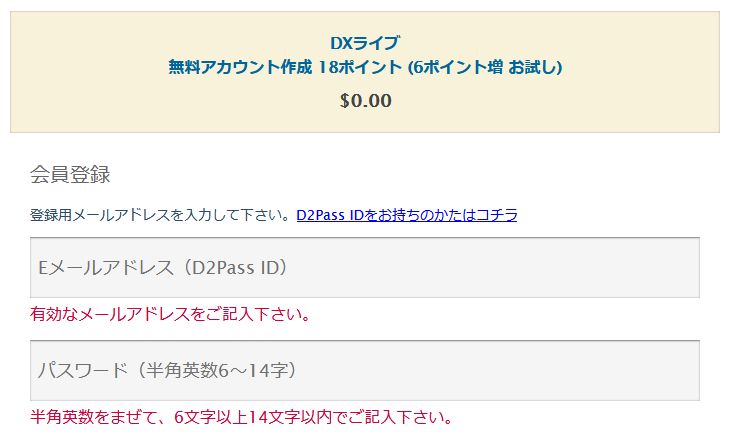Image resolution: width=731 pixels, height=442 pixels.
Task: Click the DXライブ title text
Action: 365,43
